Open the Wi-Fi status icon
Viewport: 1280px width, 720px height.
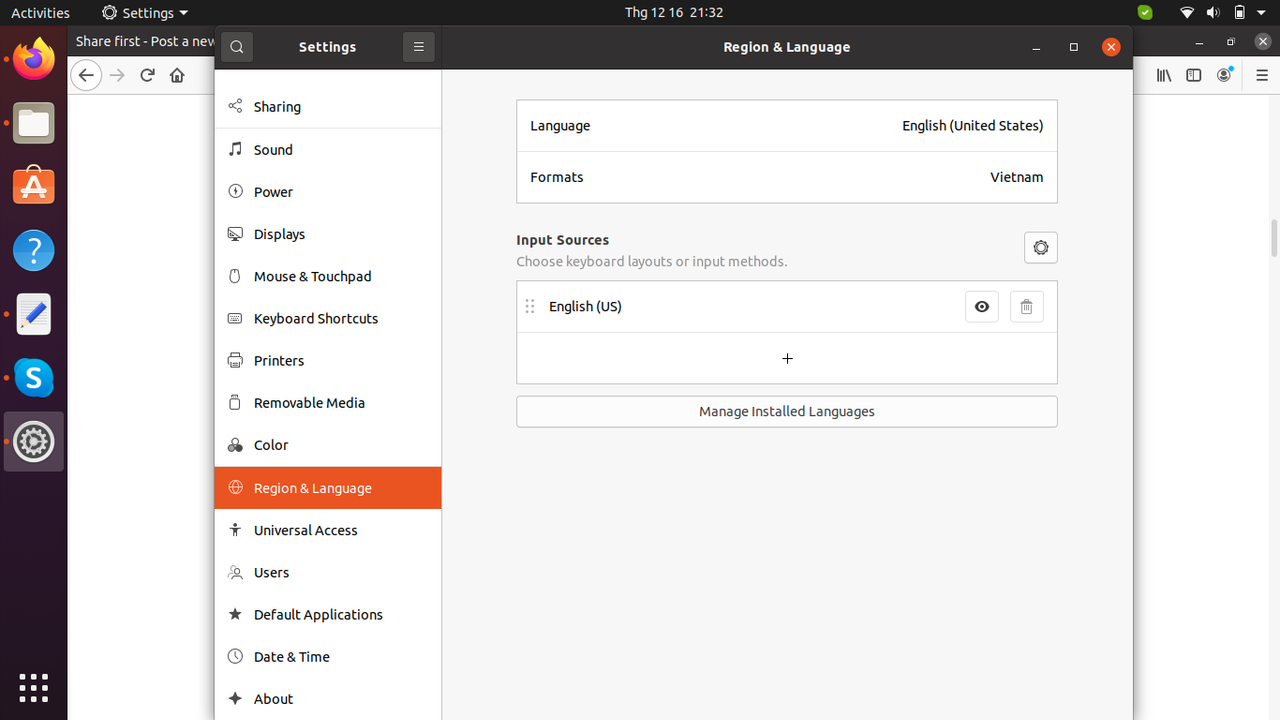[x=1187, y=13]
